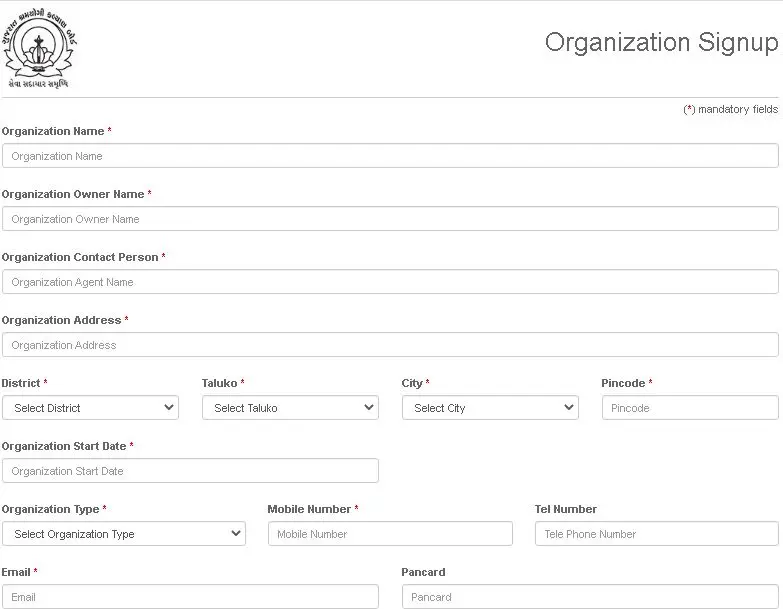Image resolution: width=783 pixels, height=609 pixels.
Task: Focus the Organization Name input field
Action: 390,156
